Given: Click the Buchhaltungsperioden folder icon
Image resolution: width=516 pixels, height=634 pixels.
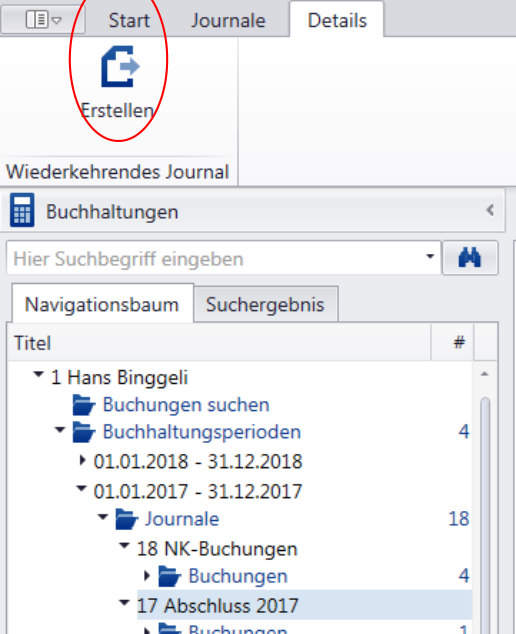Looking at the screenshot, I should (x=84, y=432).
